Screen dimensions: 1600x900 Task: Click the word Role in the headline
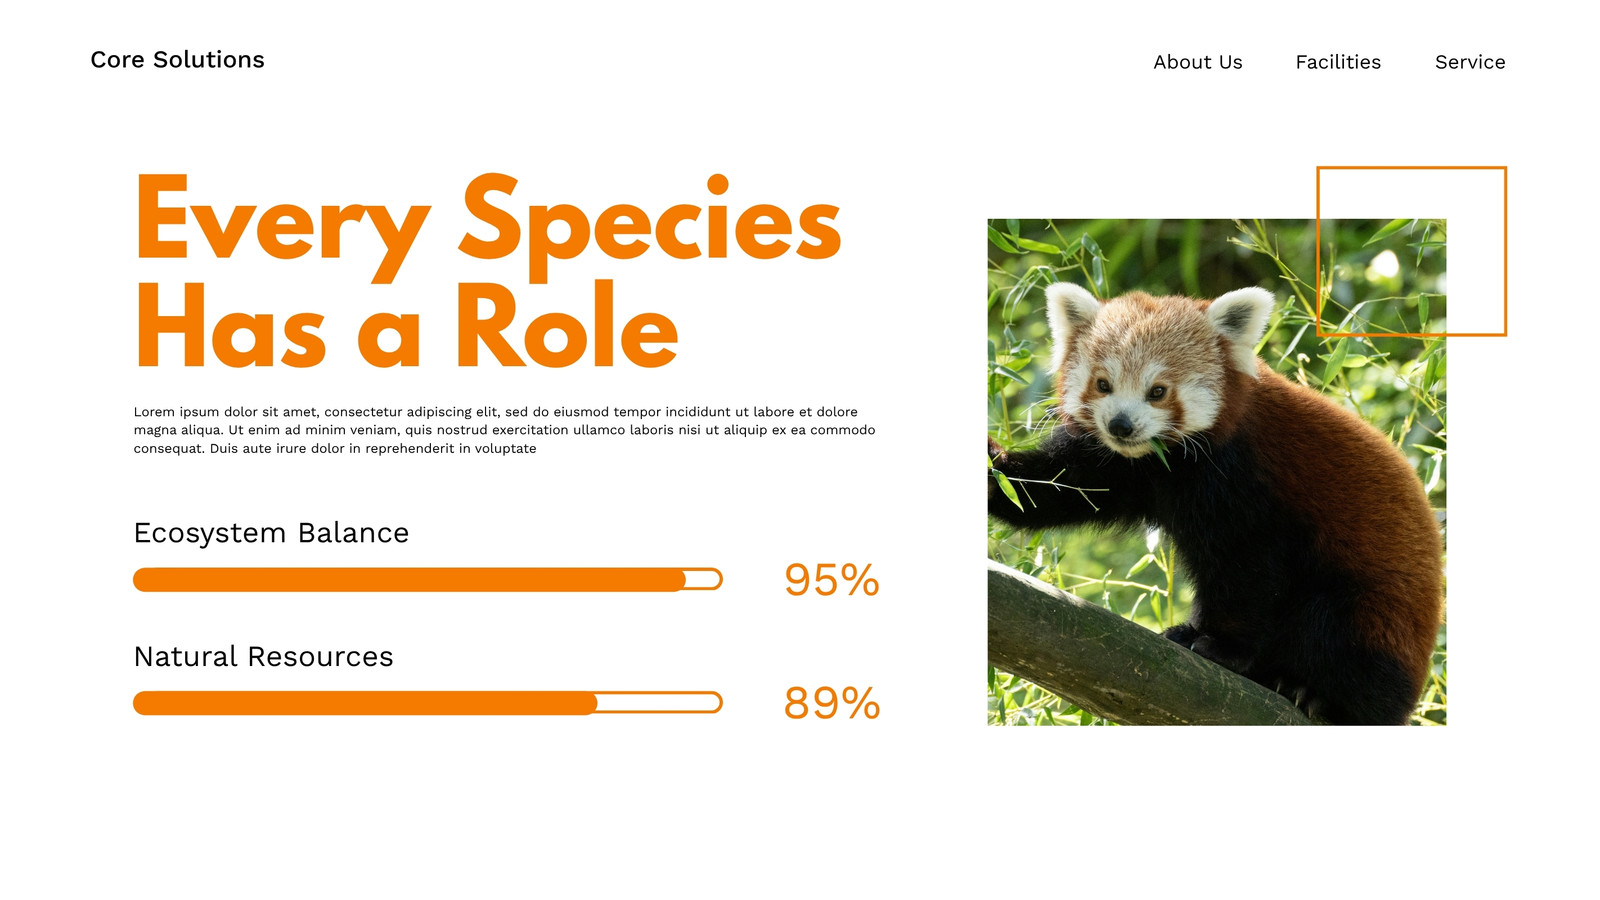click(567, 327)
